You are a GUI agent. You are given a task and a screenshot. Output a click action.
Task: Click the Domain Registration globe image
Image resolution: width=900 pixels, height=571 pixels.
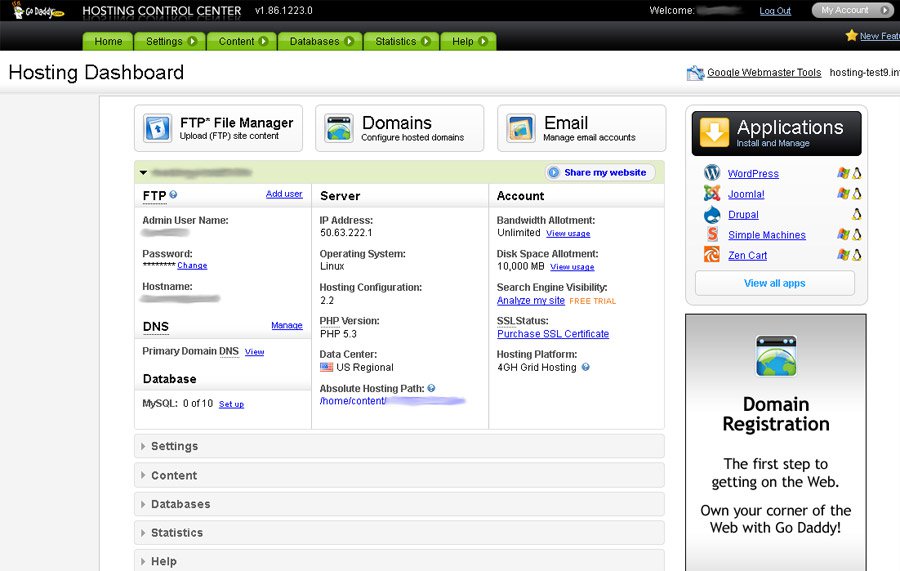click(x=776, y=356)
